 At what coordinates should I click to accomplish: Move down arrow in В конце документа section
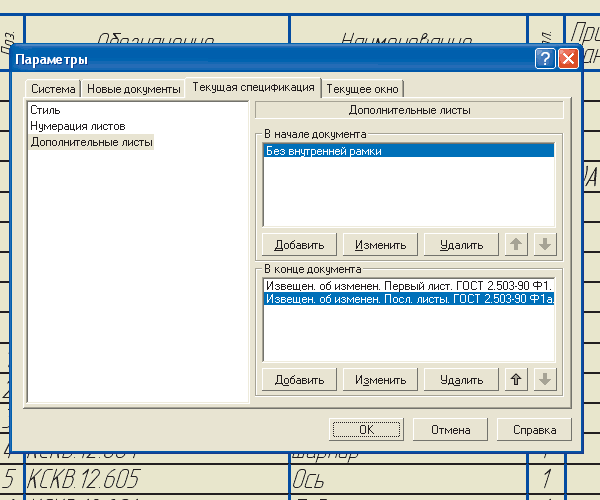(x=544, y=380)
